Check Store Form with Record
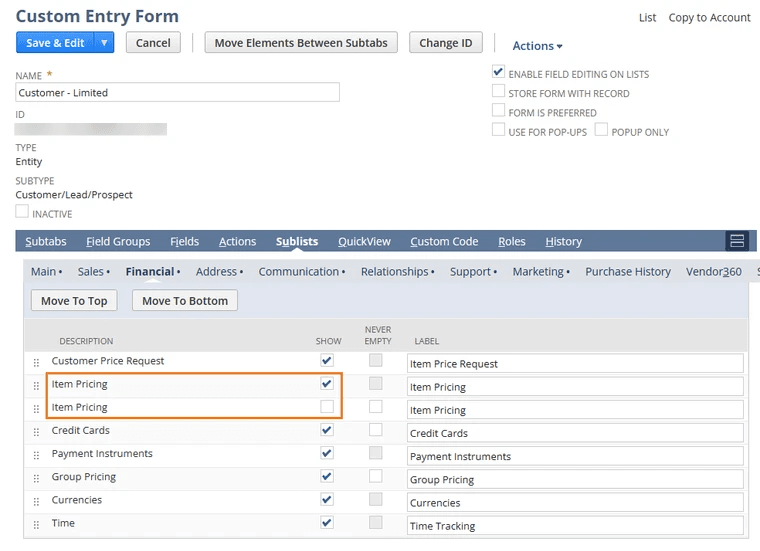The width and height of the screenshot is (760, 551). point(498,91)
